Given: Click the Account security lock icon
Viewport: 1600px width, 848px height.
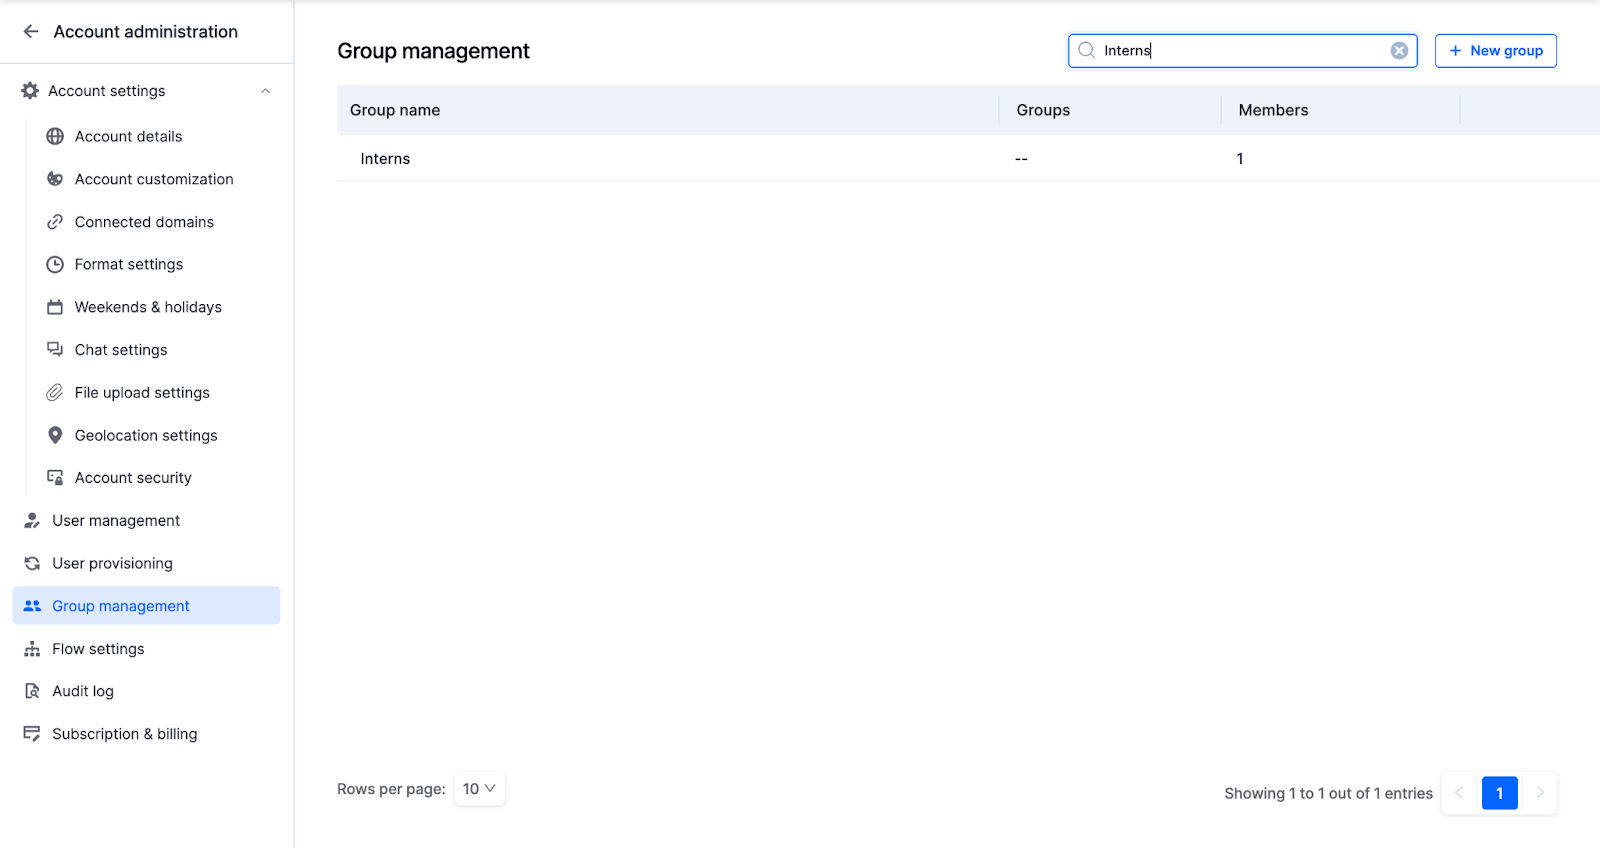Looking at the screenshot, I should pos(55,478).
